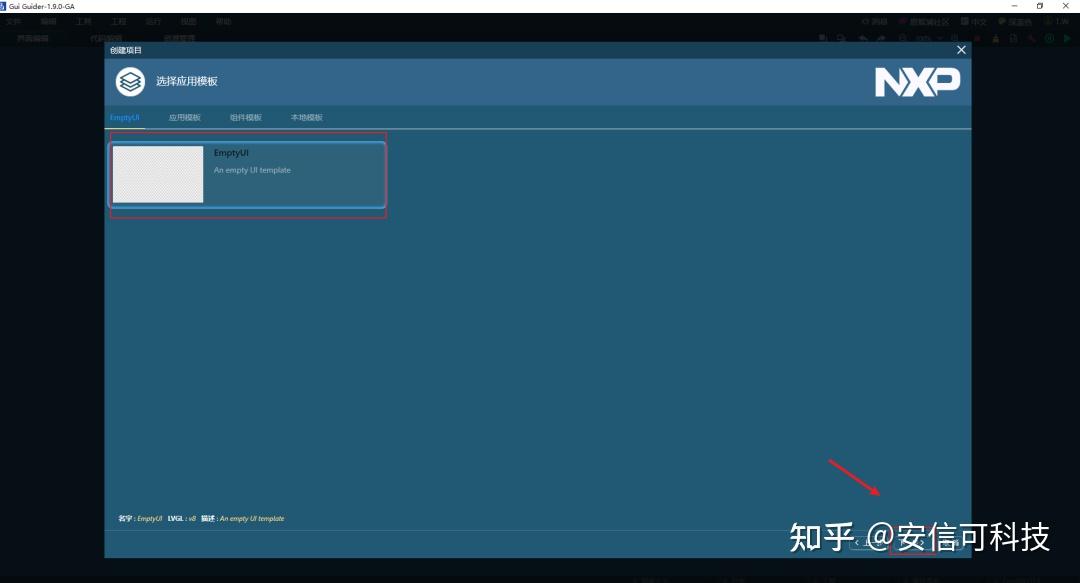Click the undo arrow in the main toolbar
Image resolution: width=1080 pixels, height=583 pixels.
(863, 39)
